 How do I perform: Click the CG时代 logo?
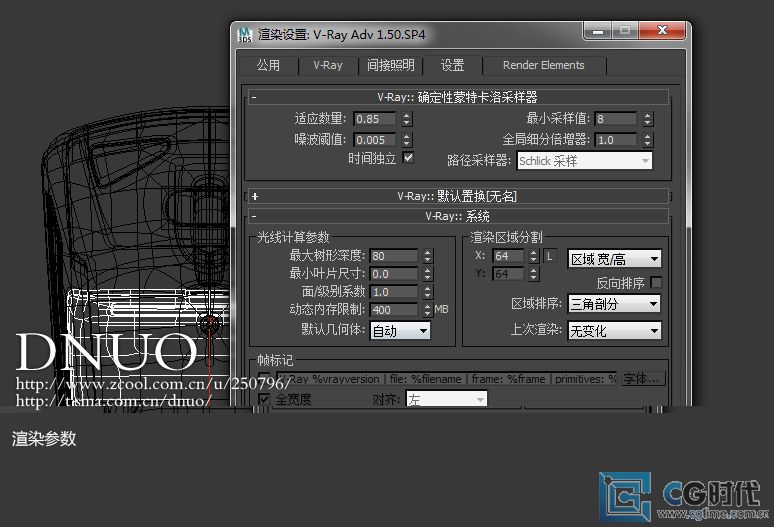(684, 496)
